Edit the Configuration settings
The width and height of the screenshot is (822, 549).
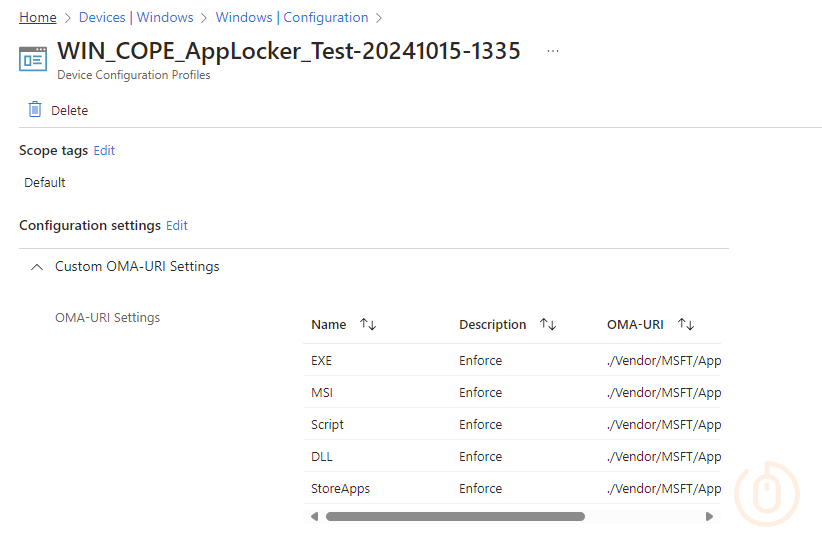(x=177, y=225)
